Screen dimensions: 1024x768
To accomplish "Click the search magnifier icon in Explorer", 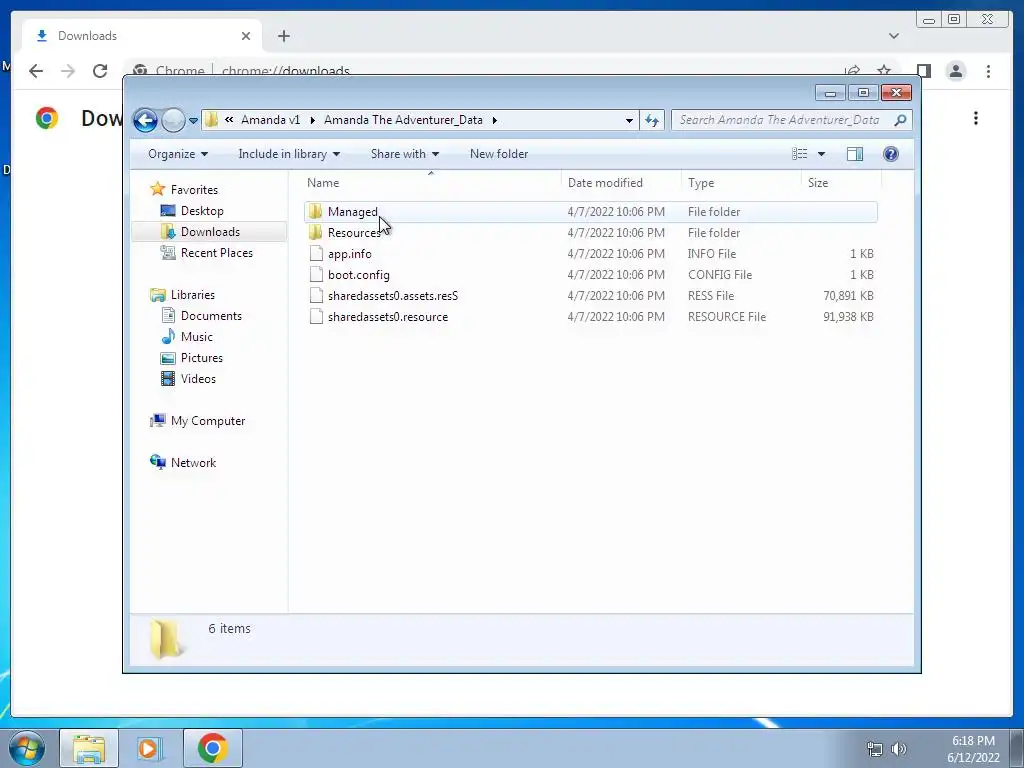I will 901,120.
